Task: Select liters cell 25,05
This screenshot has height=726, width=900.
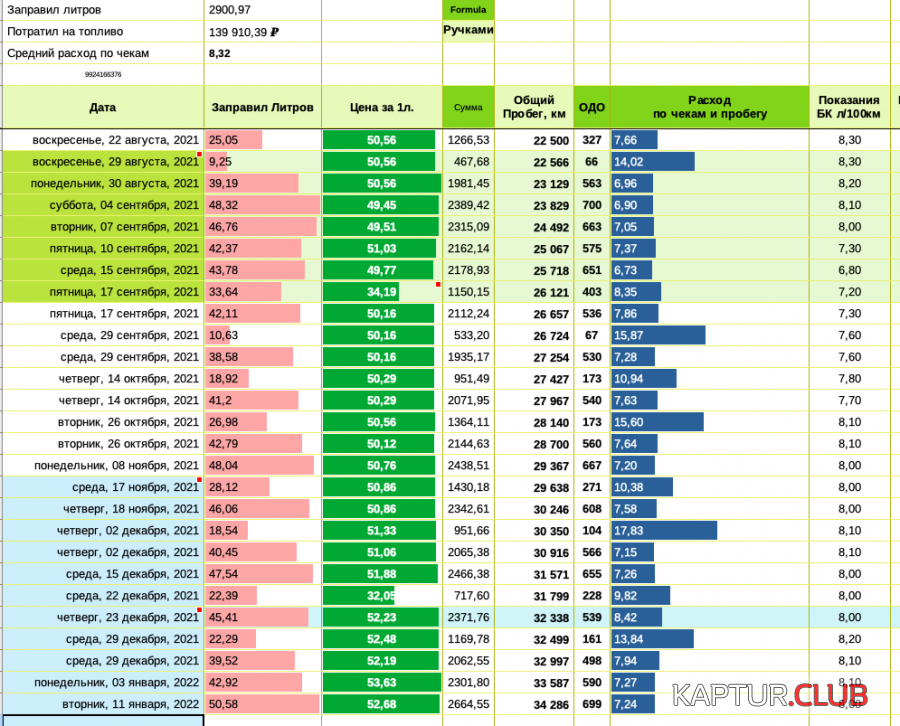Action: pos(263,140)
